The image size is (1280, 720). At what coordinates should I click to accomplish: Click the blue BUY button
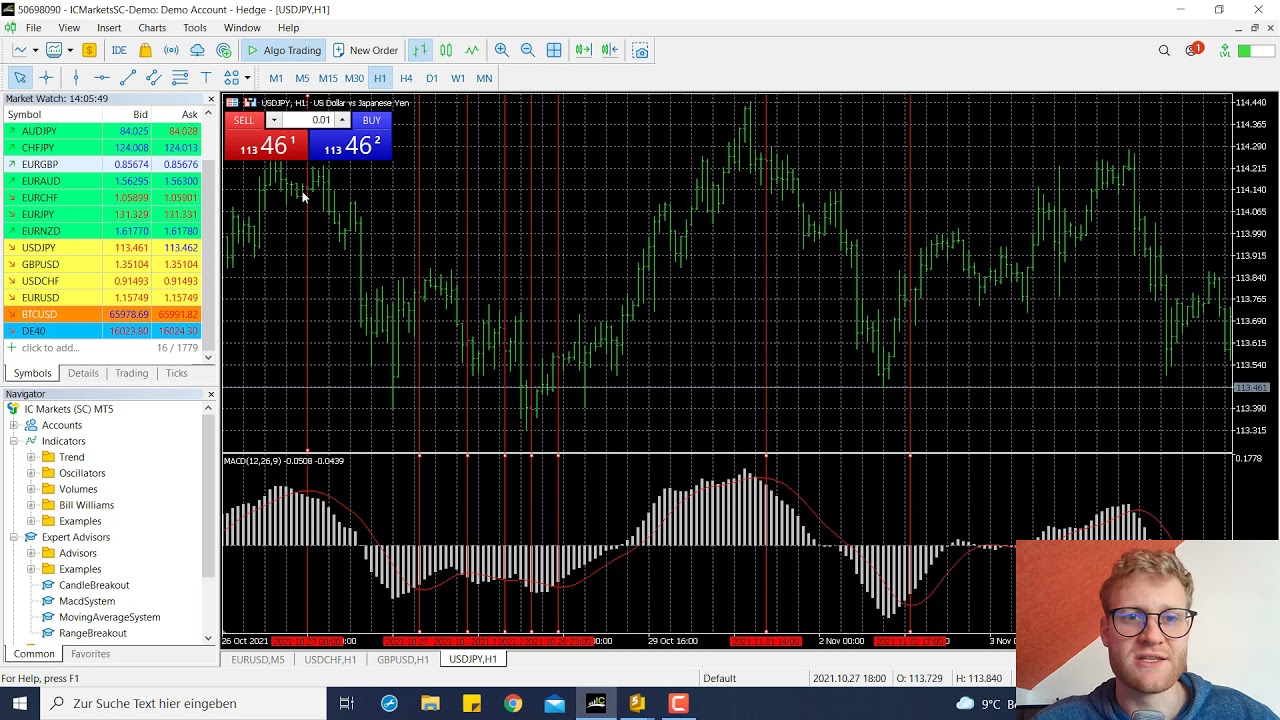(x=371, y=120)
